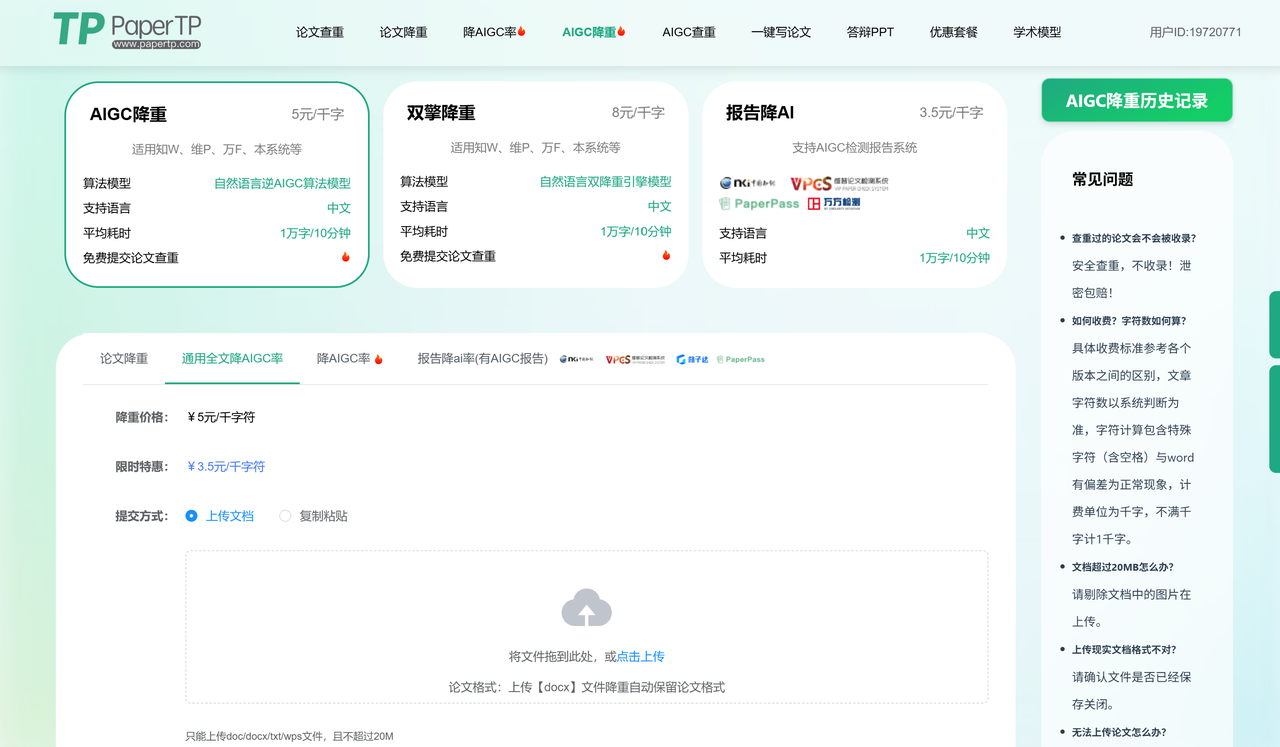Select the 双擎降重 8元/千字 card

[536, 184]
